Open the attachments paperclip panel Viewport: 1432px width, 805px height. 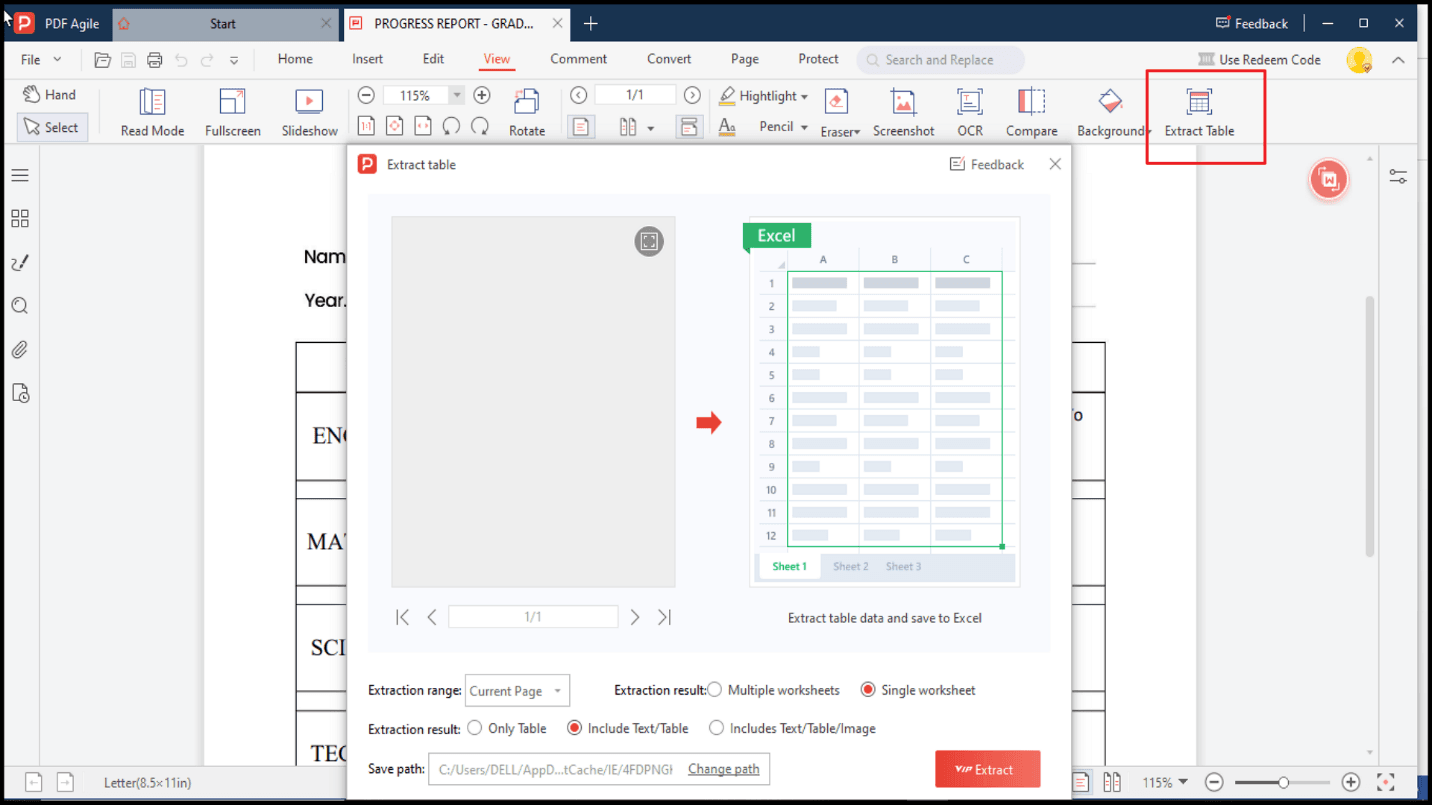20,350
